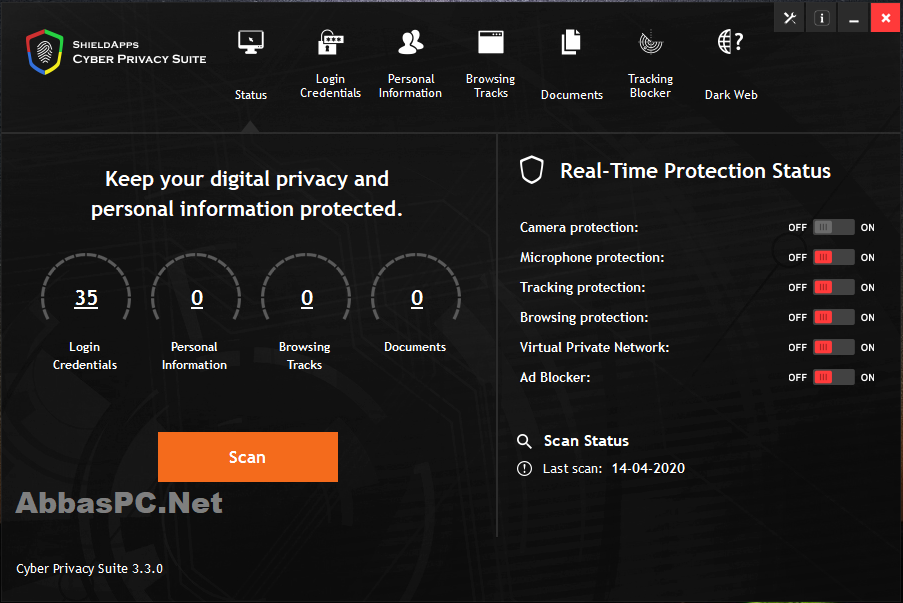Viewport: 903px width, 603px height.
Task: Click the OFF label for Microphone protection
Action: pos(797,257)
